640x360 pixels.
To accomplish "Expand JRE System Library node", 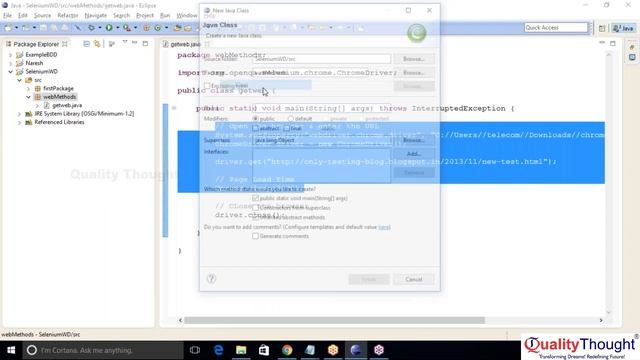I will [x=19, y=114].
